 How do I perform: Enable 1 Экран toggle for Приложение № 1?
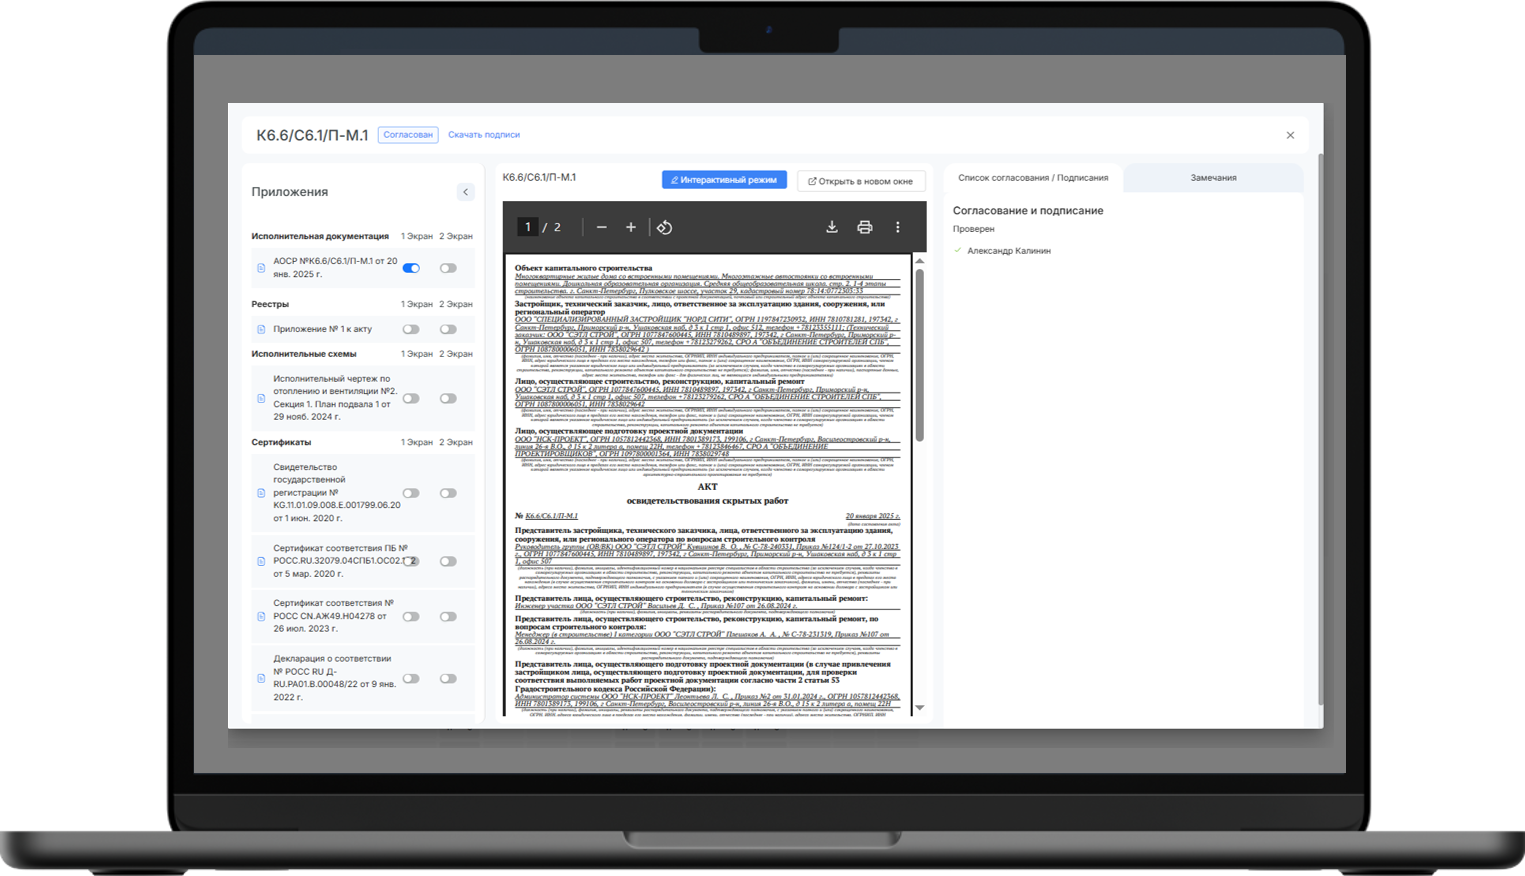411,329
